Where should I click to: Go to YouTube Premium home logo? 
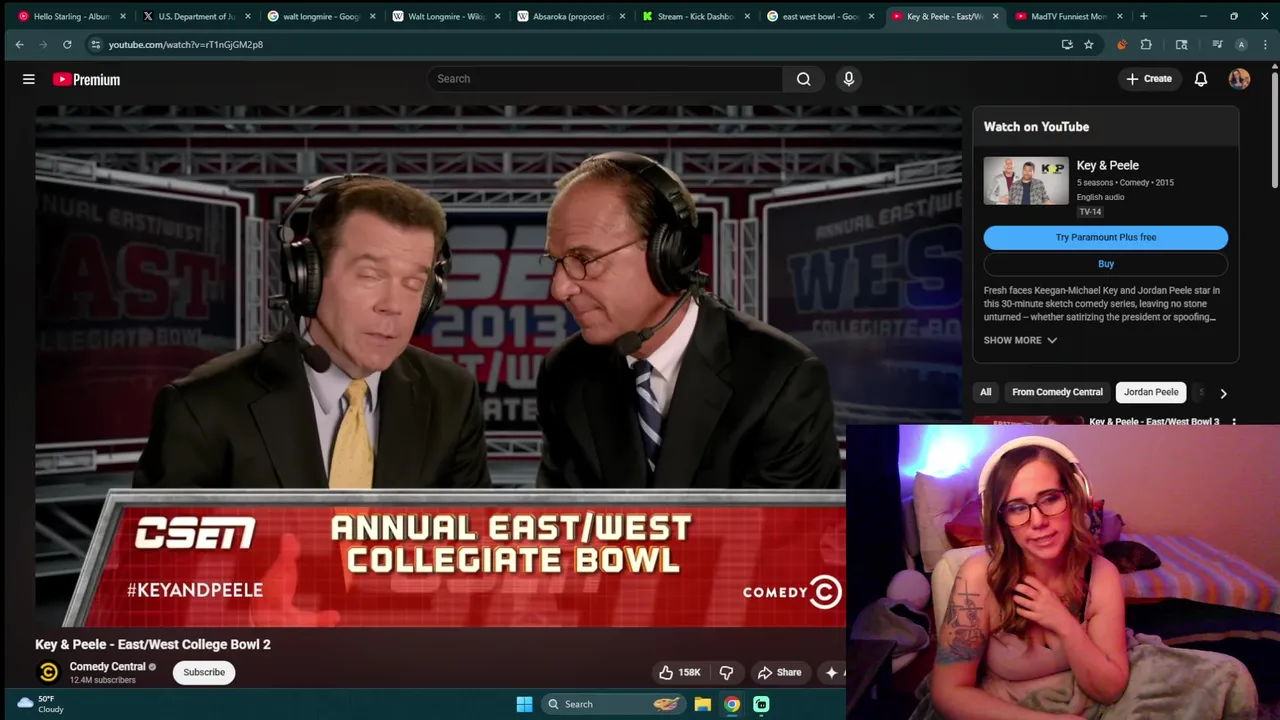point(87,79)
